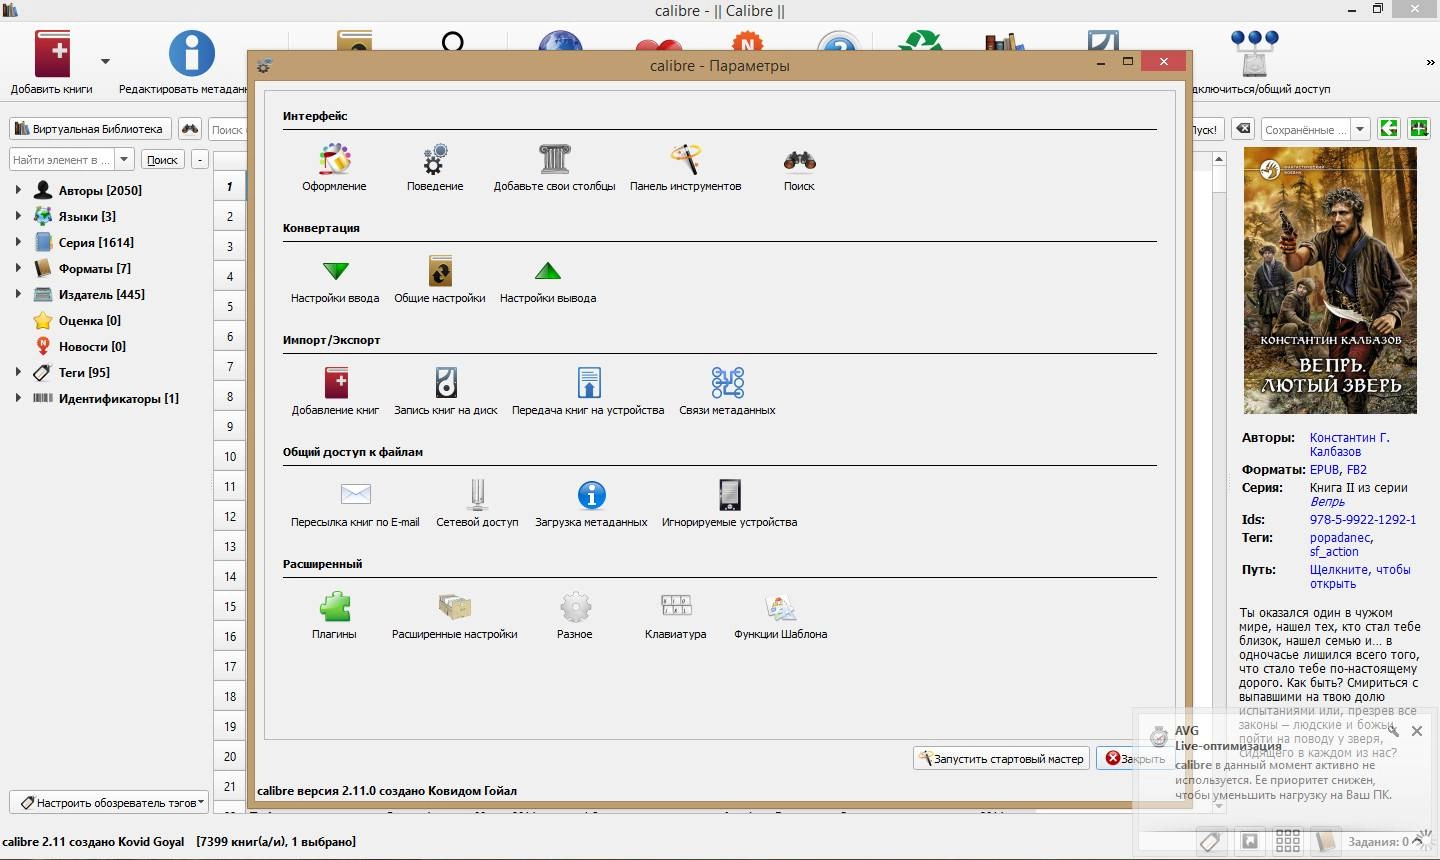Open Передача книг на устройства settings
1440x860 pixels.
coord(588,391)
